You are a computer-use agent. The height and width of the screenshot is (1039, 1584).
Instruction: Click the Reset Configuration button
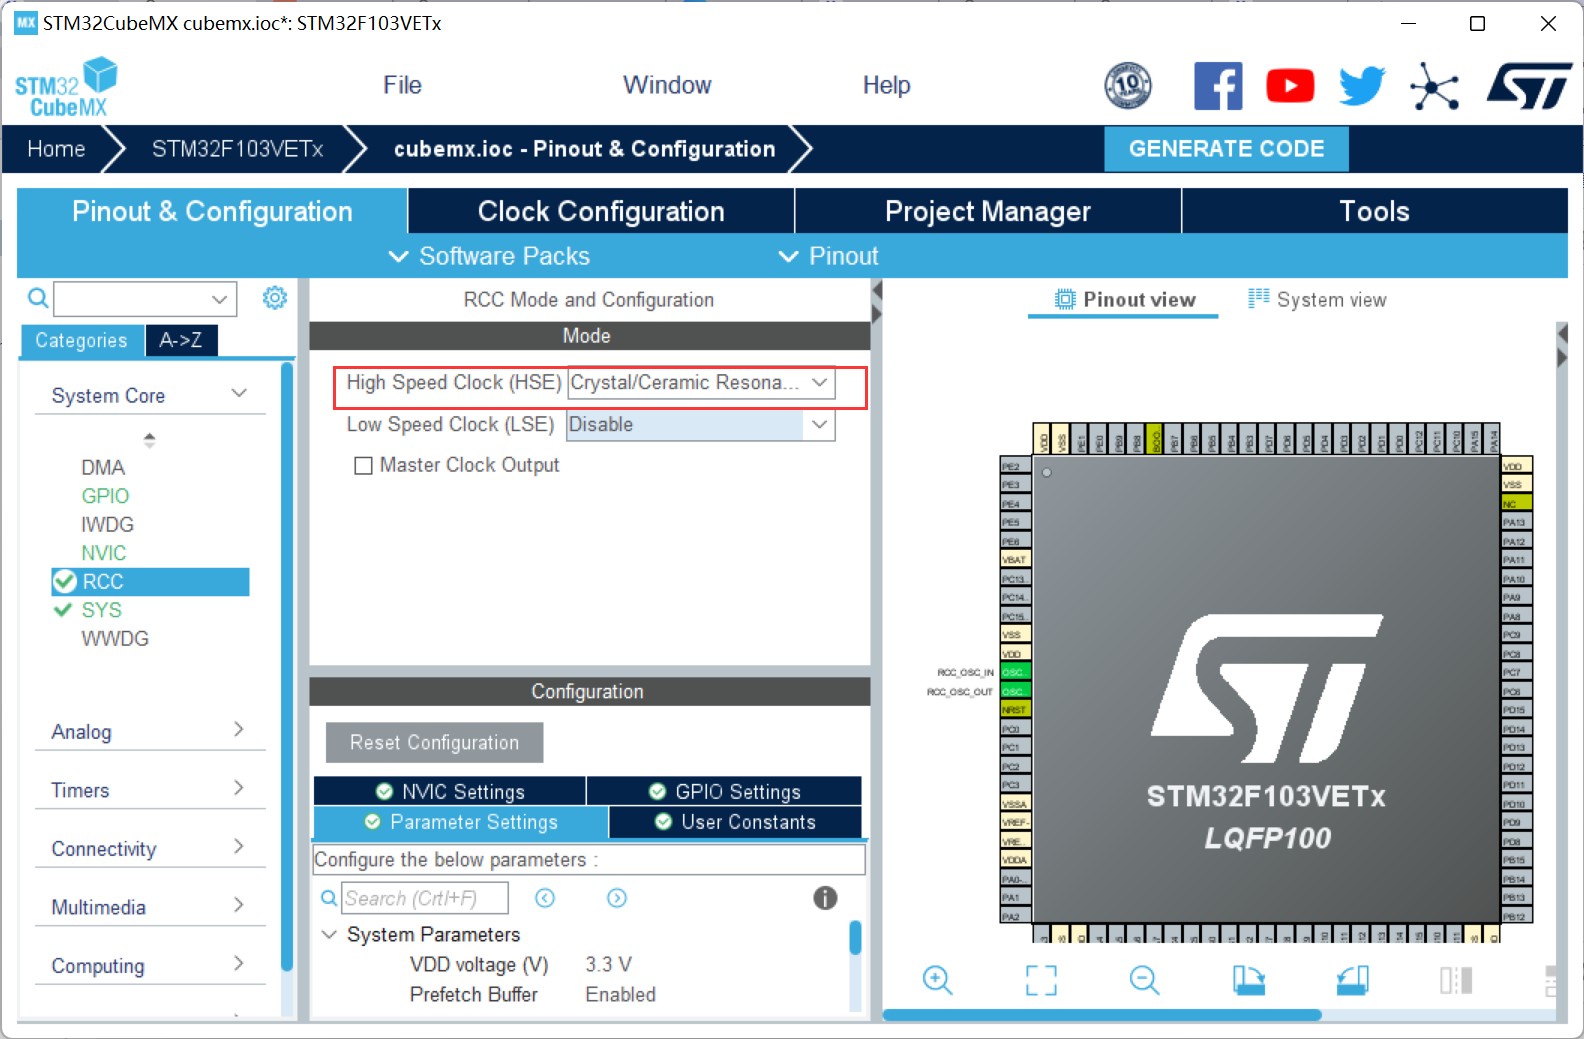coord(434,742)
